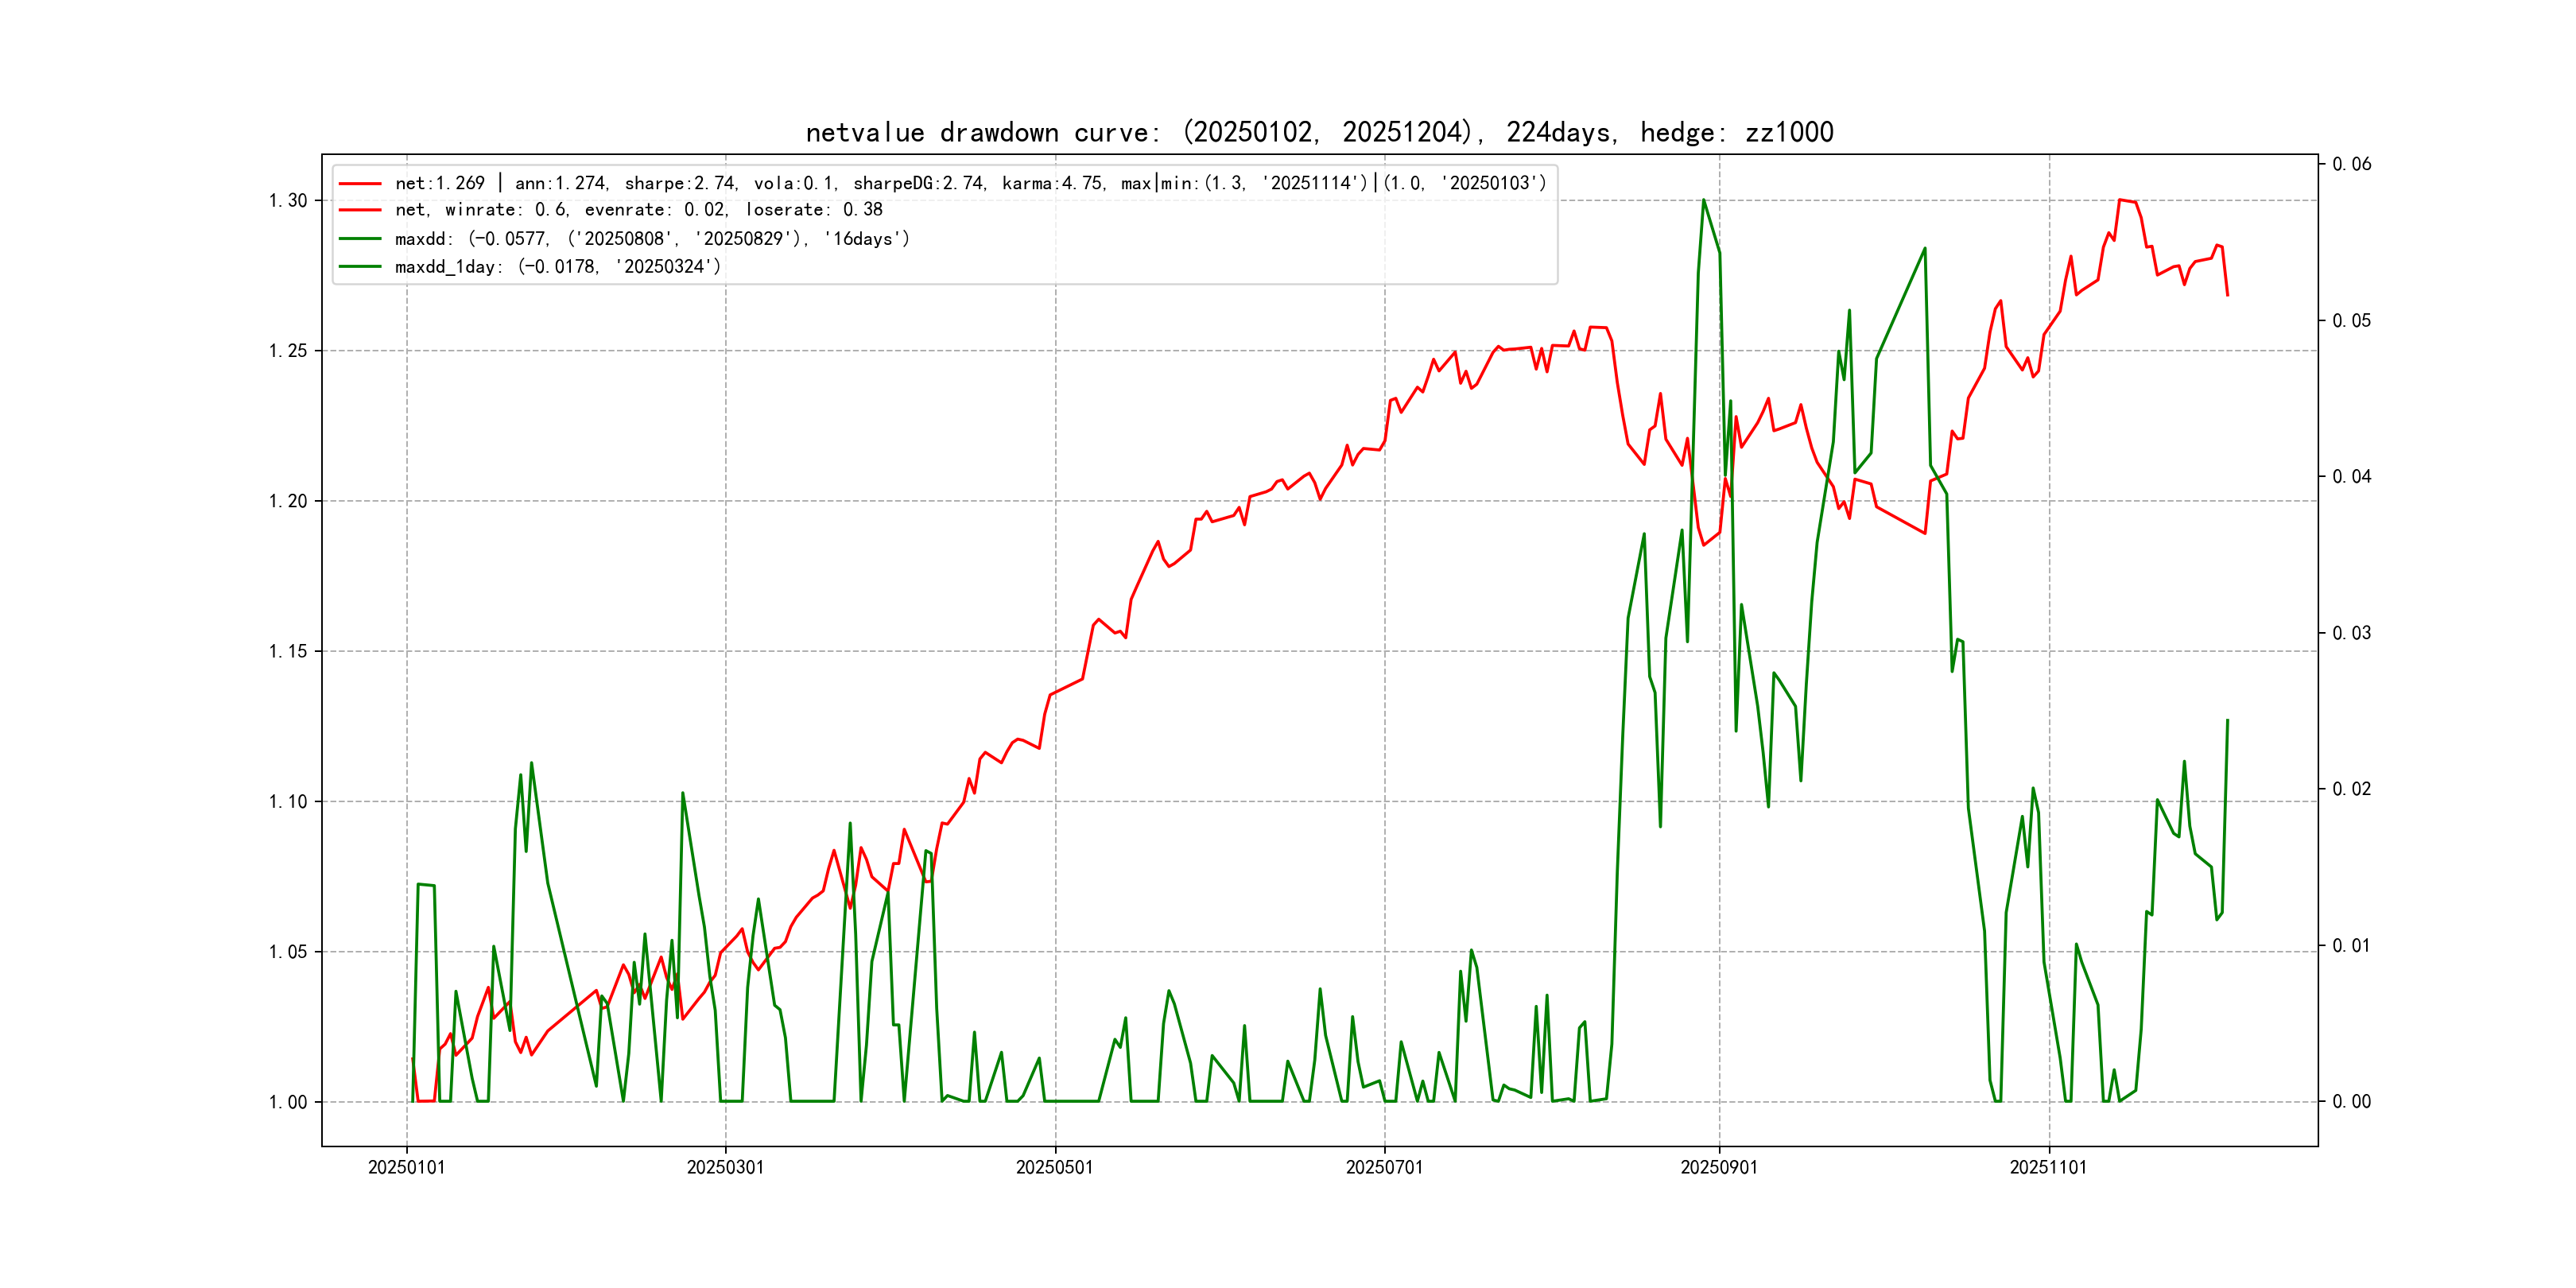The width and height of the screenshot is (2576, 1288).
Task: Select the maxdd_1day legend text
Action: (557, 267)
